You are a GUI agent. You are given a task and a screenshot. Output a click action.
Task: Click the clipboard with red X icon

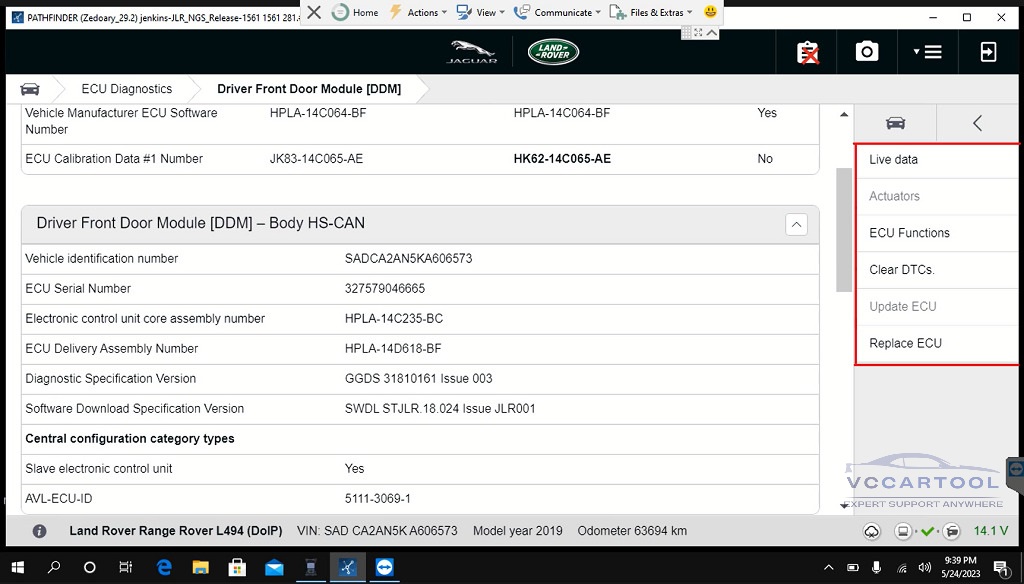tap(807, 52)
